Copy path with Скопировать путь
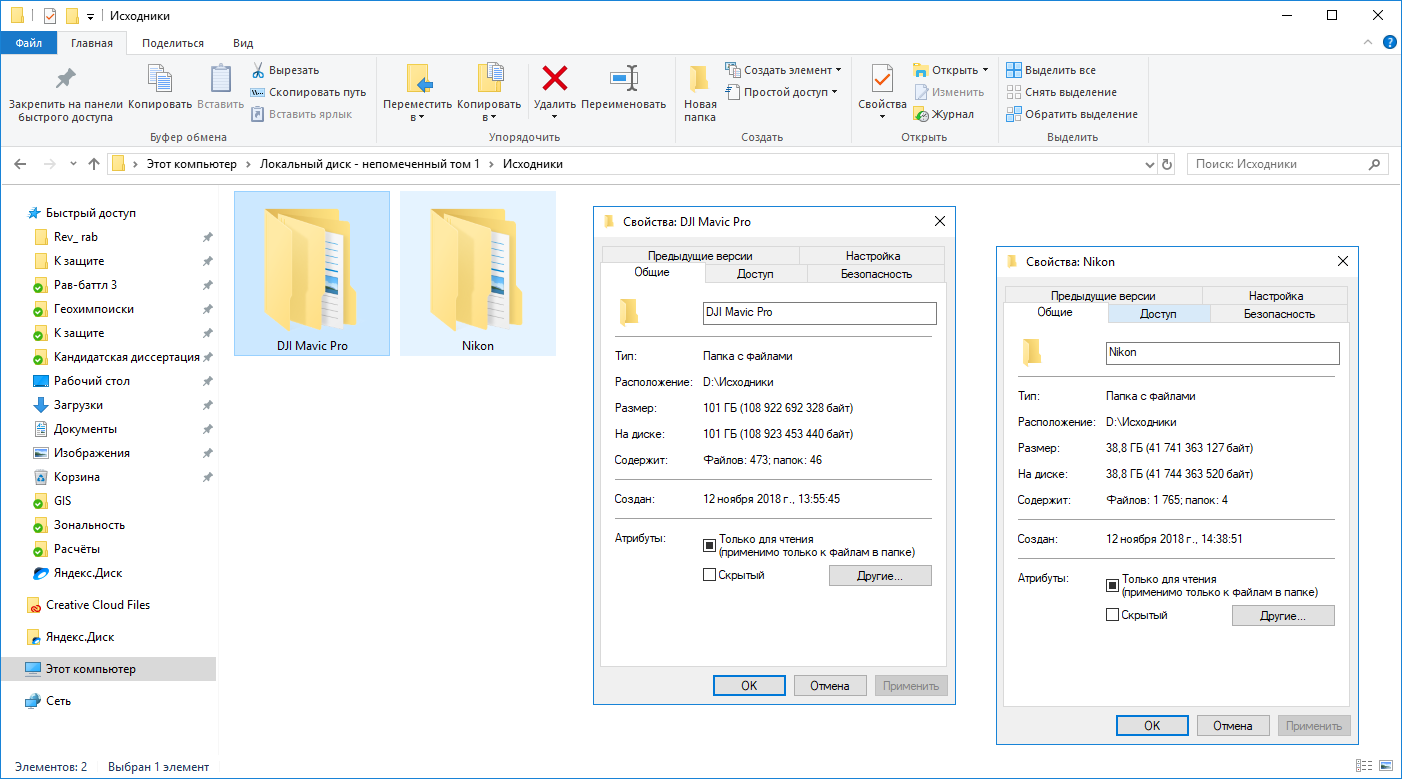 point(308,92)
